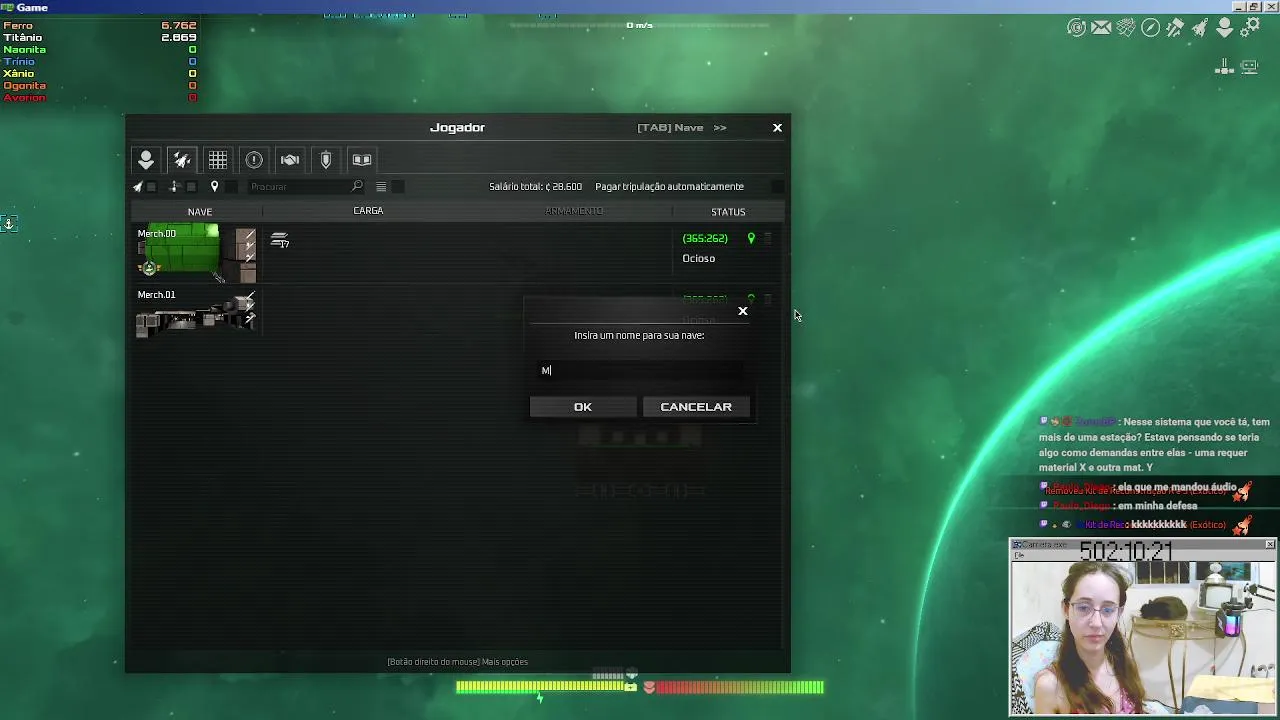Open the open-book encyclopedia tab
This screenshot has height=720, width=1280.
[362, 160]
